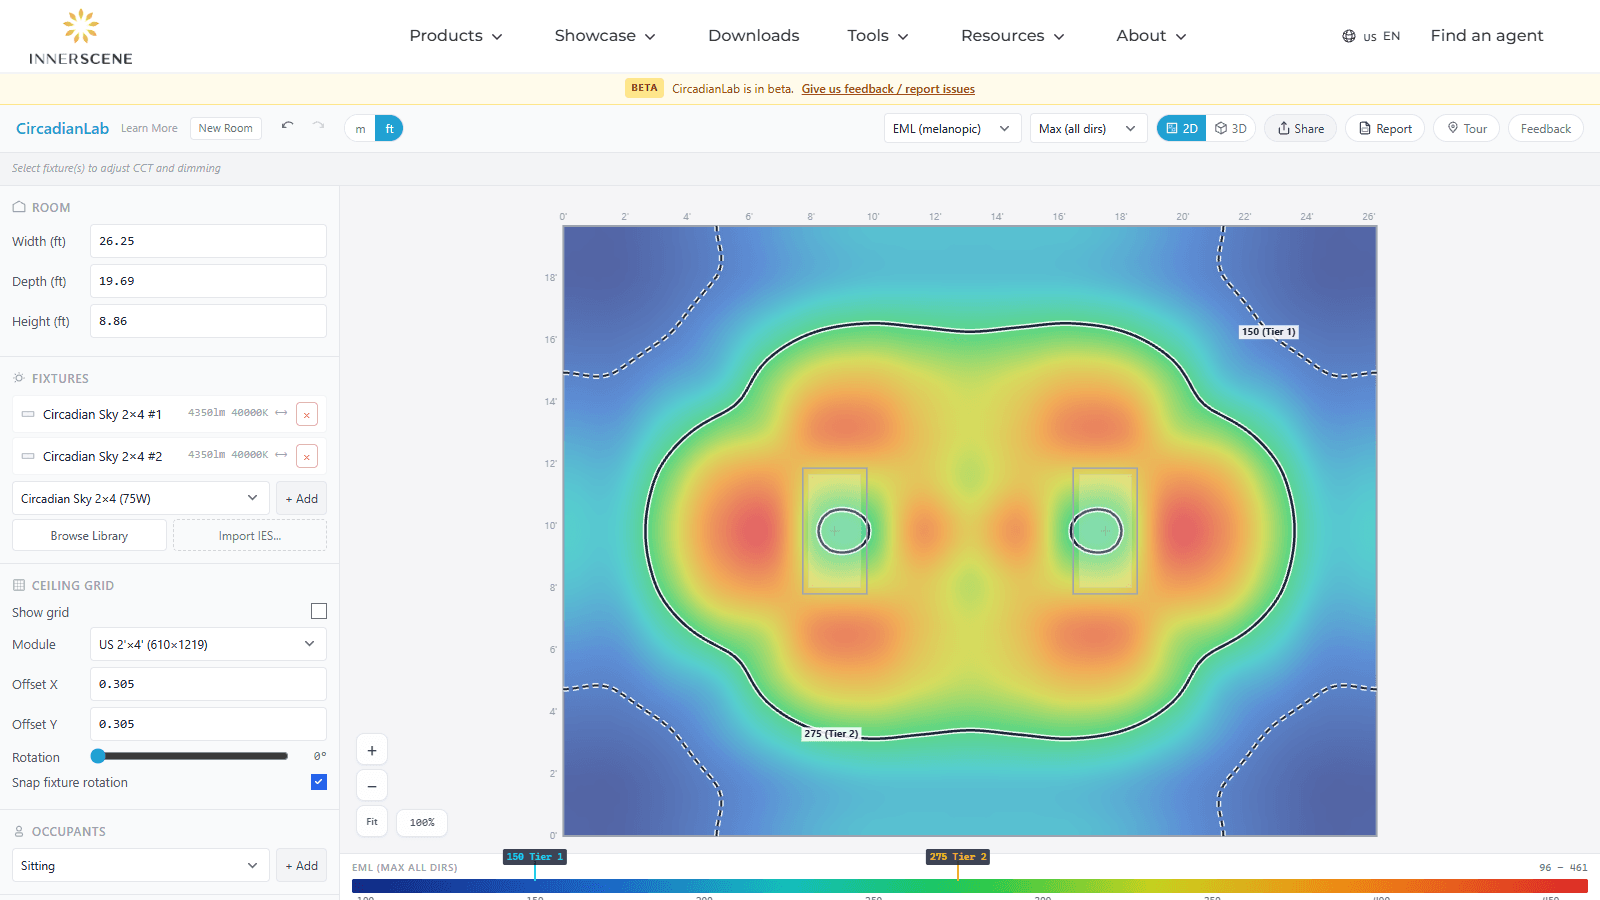Viewport: 1600px width, 900px height.
Task: Remove Circadian Sky 2×4 #1 fixture
Action: click(x=307, y=414)
